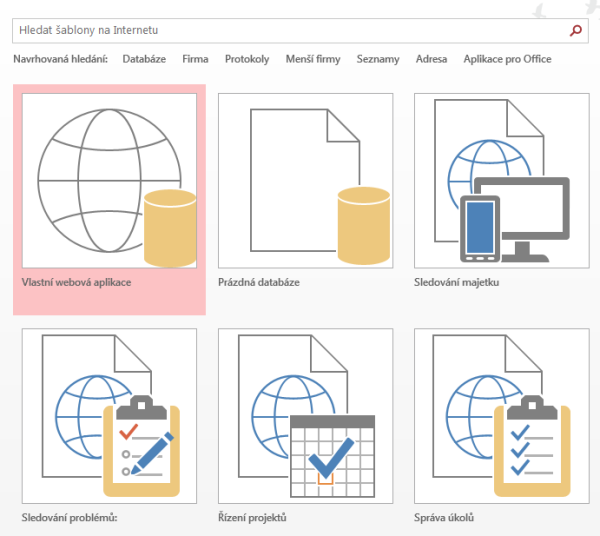Click the 'Řízení projektů' label
The image size is (600, 536).
click(252, 518)
